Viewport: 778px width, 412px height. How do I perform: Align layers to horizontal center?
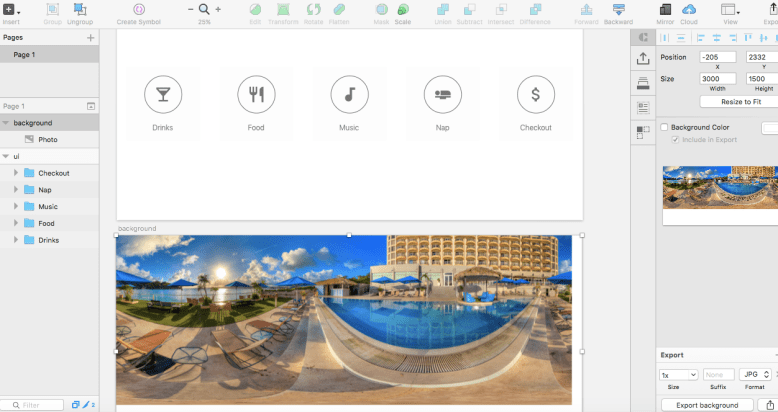(716, 38)
